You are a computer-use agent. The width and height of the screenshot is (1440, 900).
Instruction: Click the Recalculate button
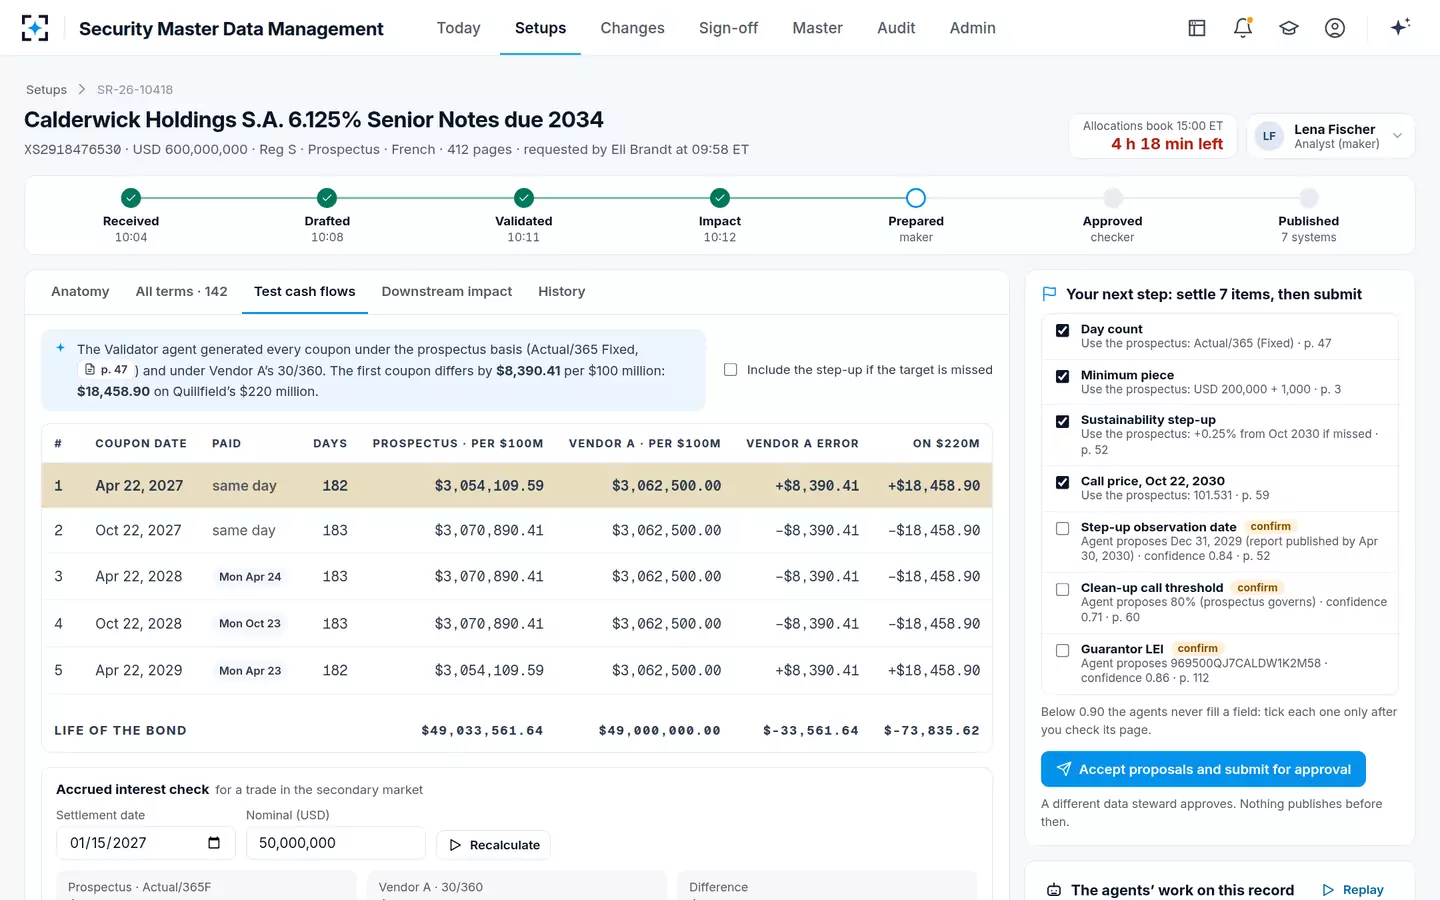click(x=494, y=845)
